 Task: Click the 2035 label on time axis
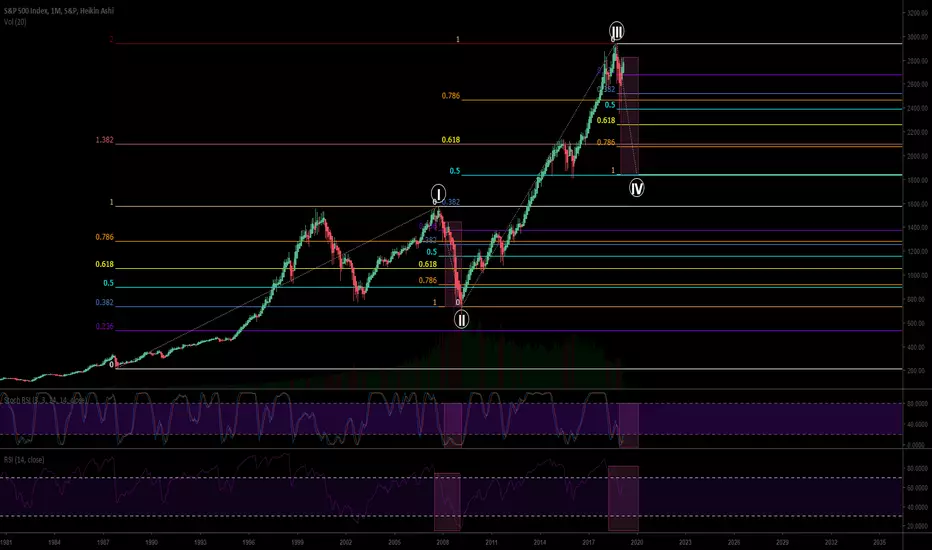879,542
